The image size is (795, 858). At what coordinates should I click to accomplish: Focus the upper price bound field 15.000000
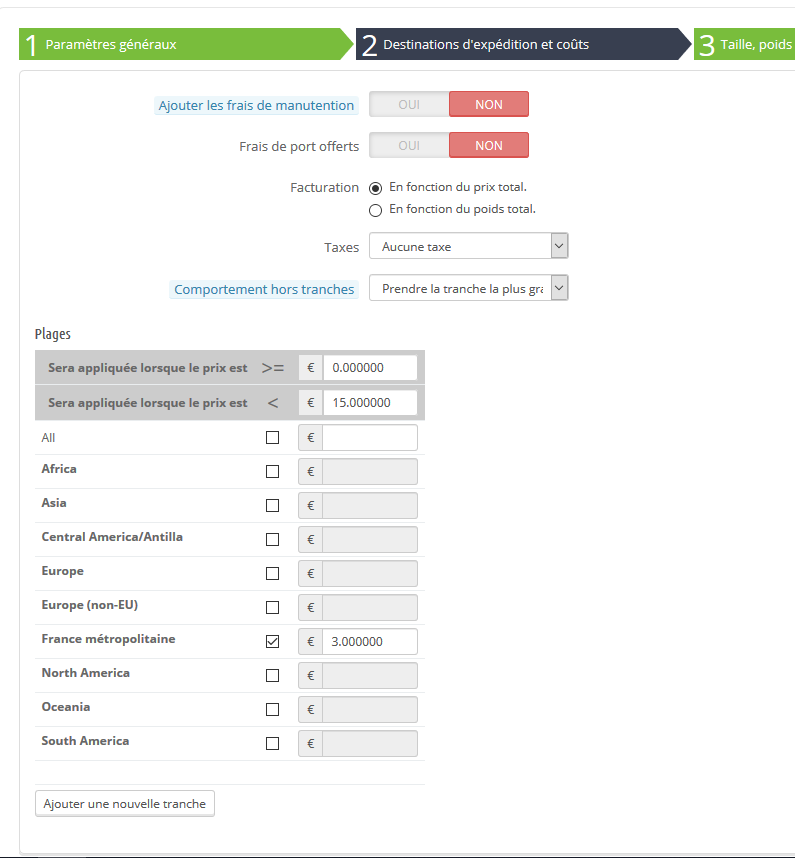click(370, 403)
